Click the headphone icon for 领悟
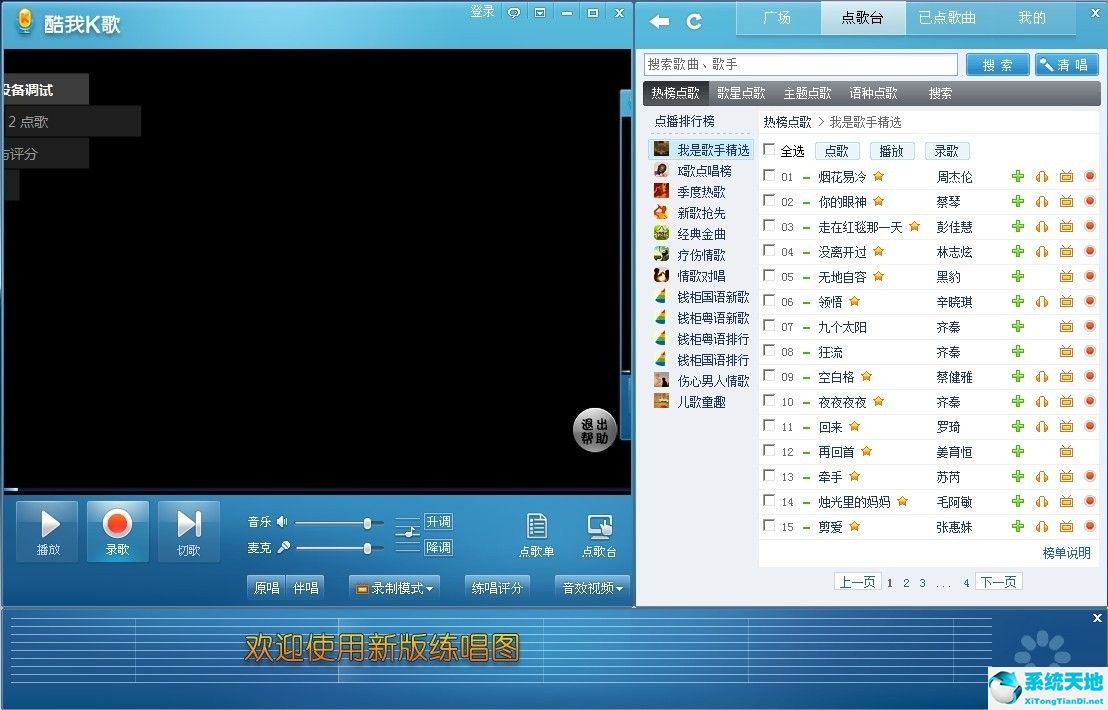 pos(1042,302)
